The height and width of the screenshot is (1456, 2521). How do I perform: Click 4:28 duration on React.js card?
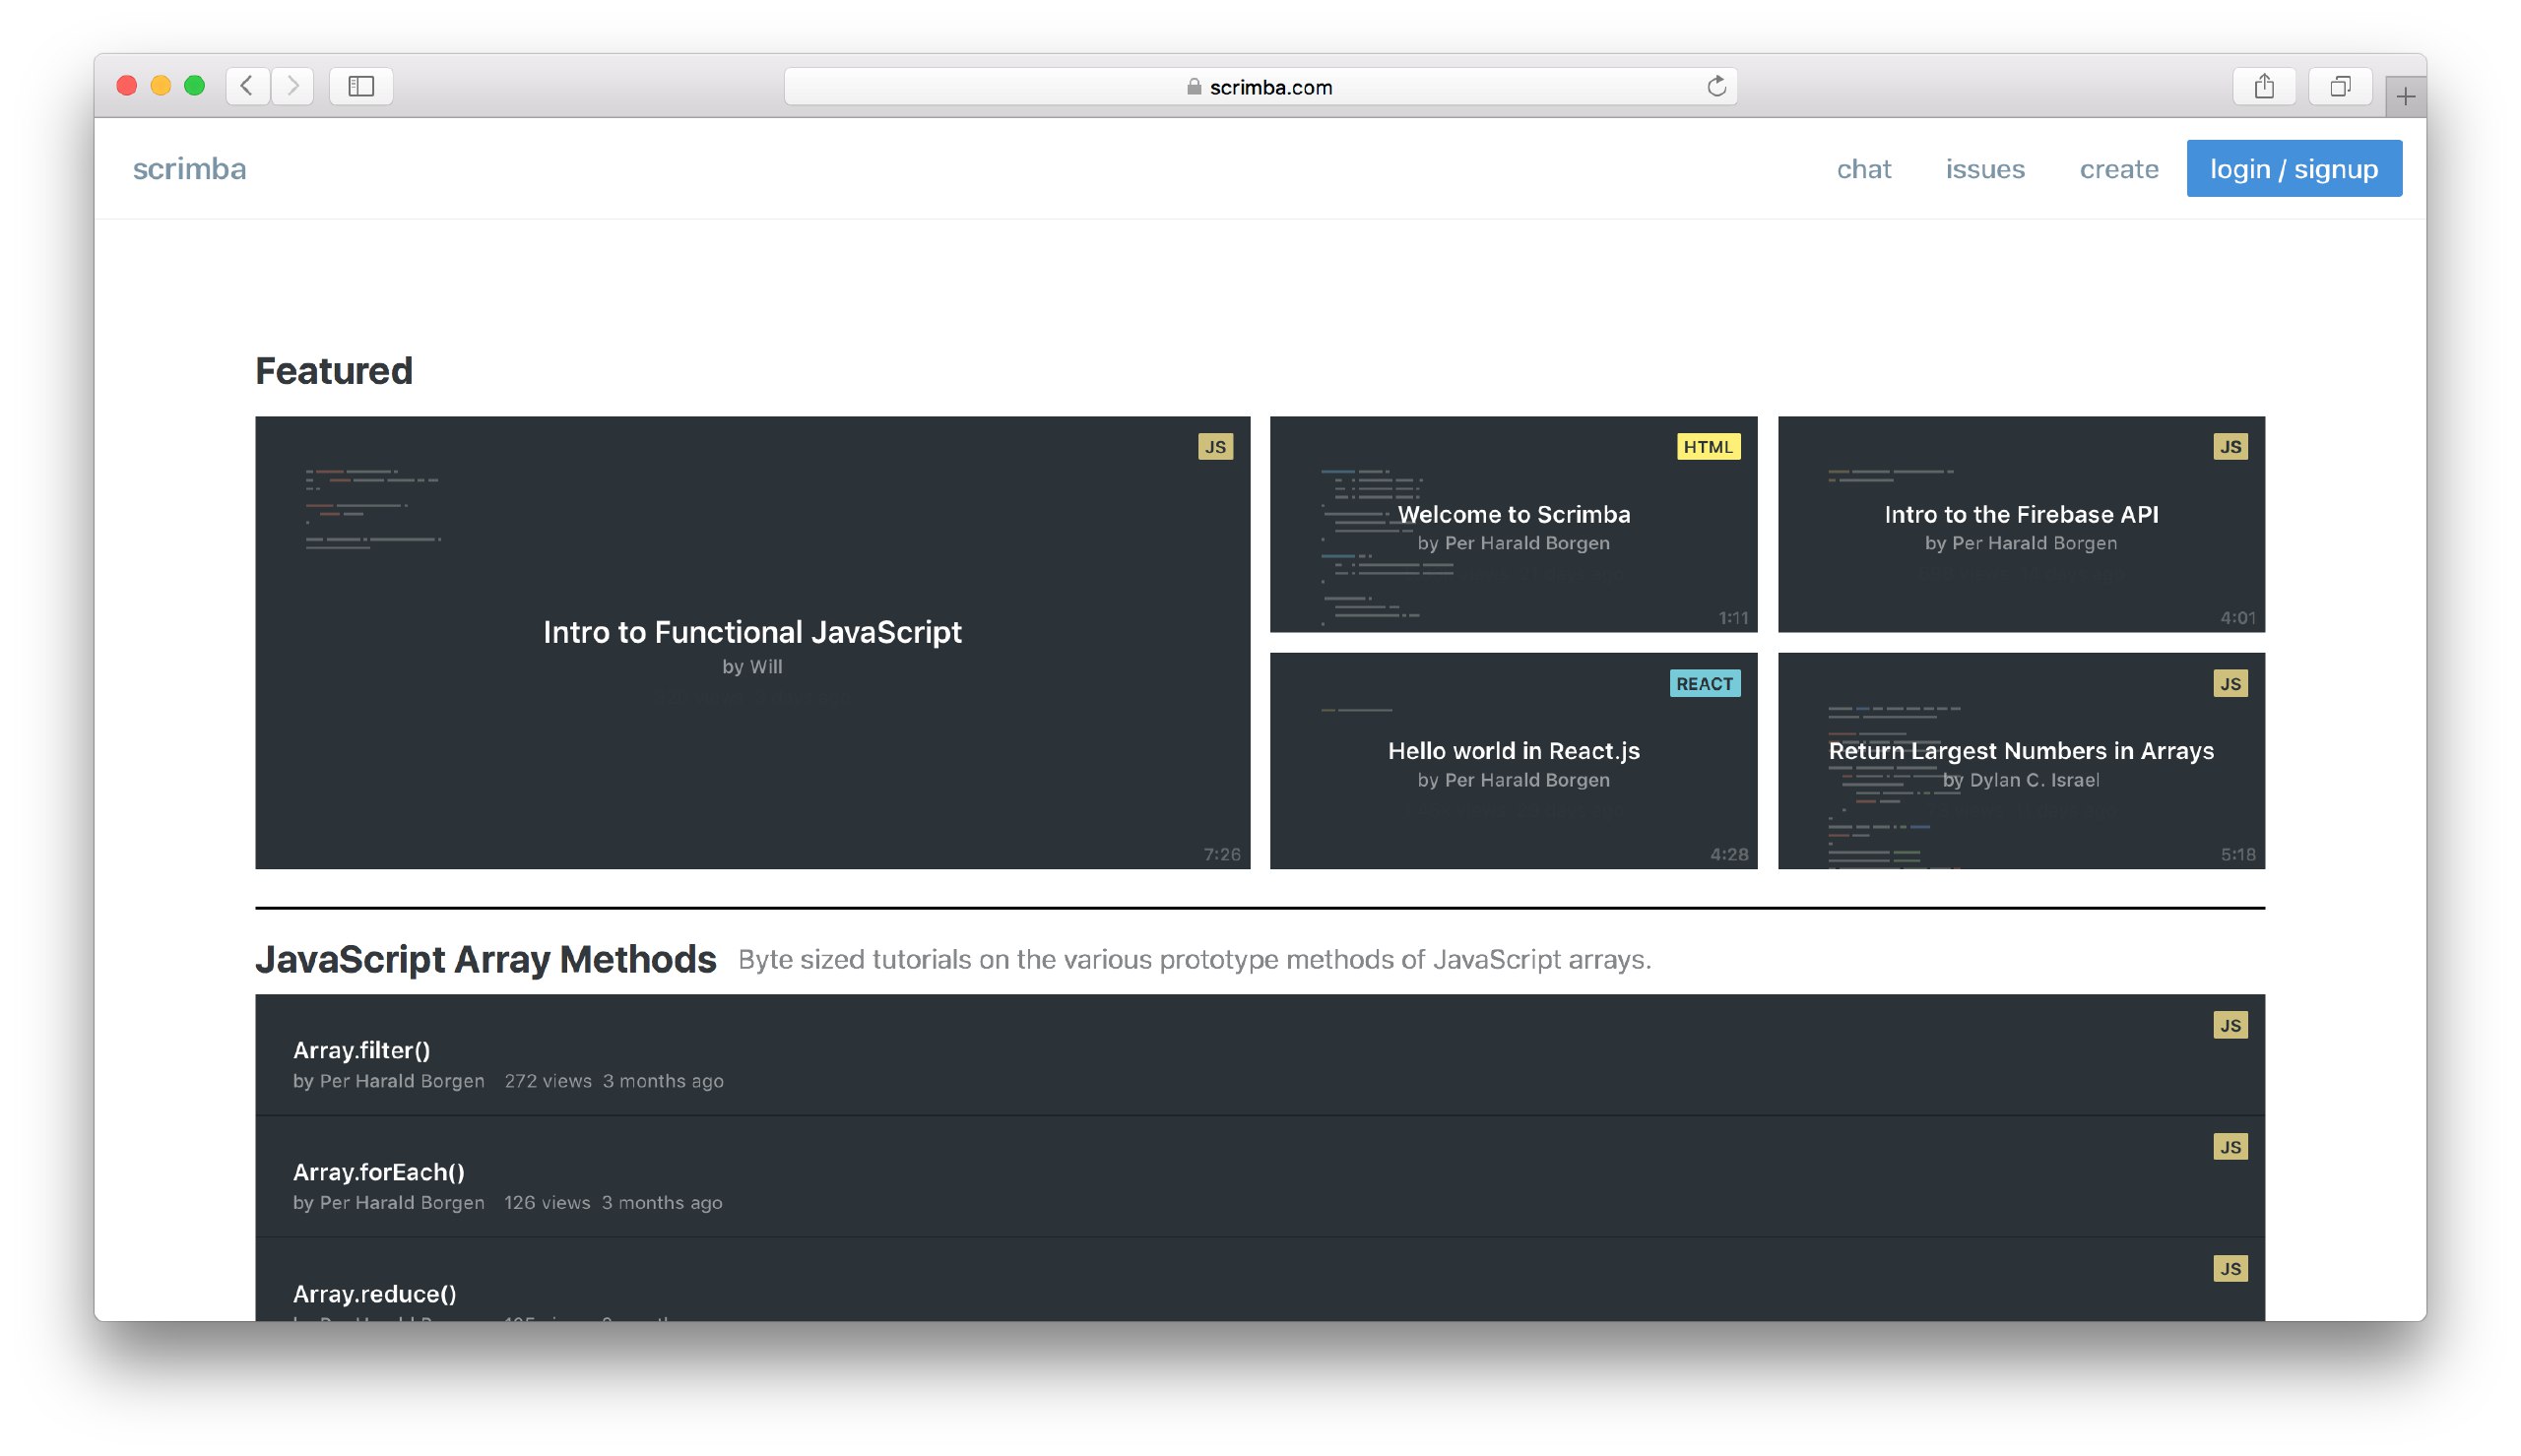pyautogui.click(x=1729, y=854)
